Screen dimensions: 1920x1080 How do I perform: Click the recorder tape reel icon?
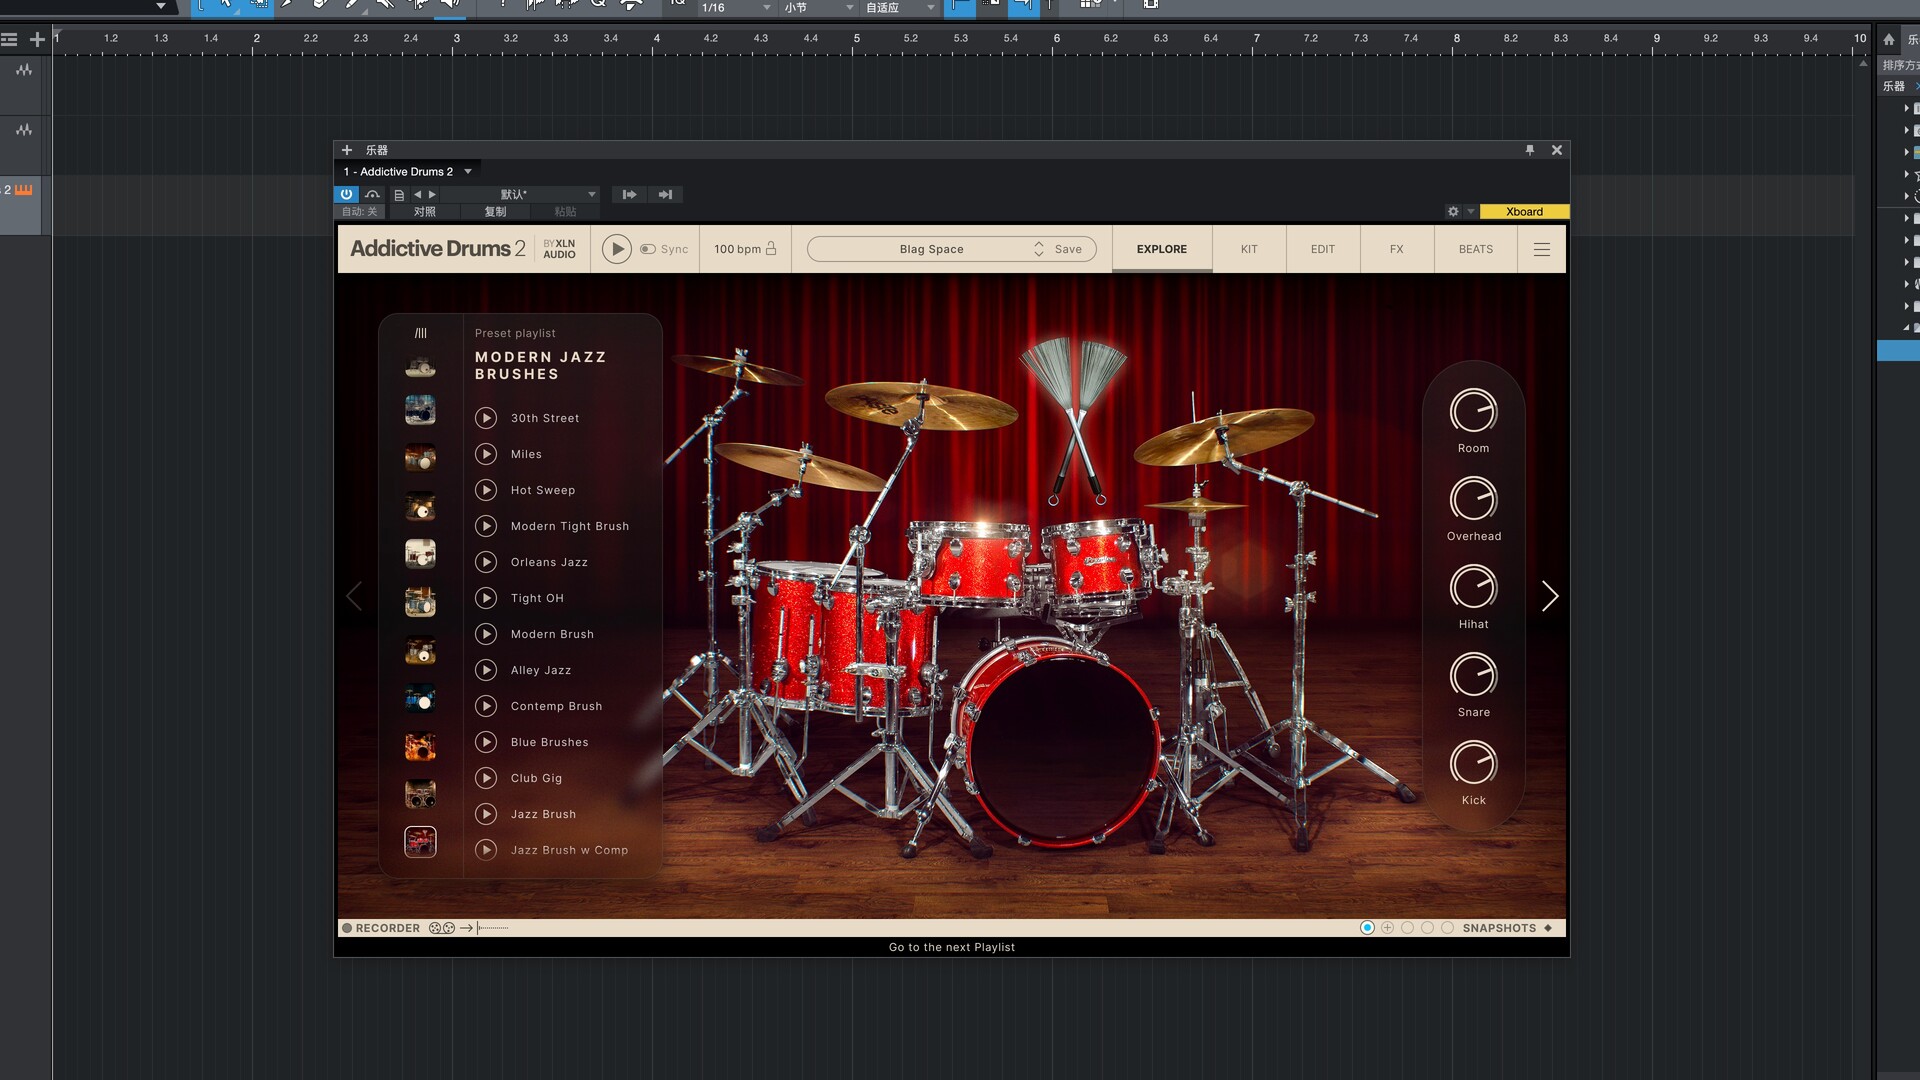442,928
